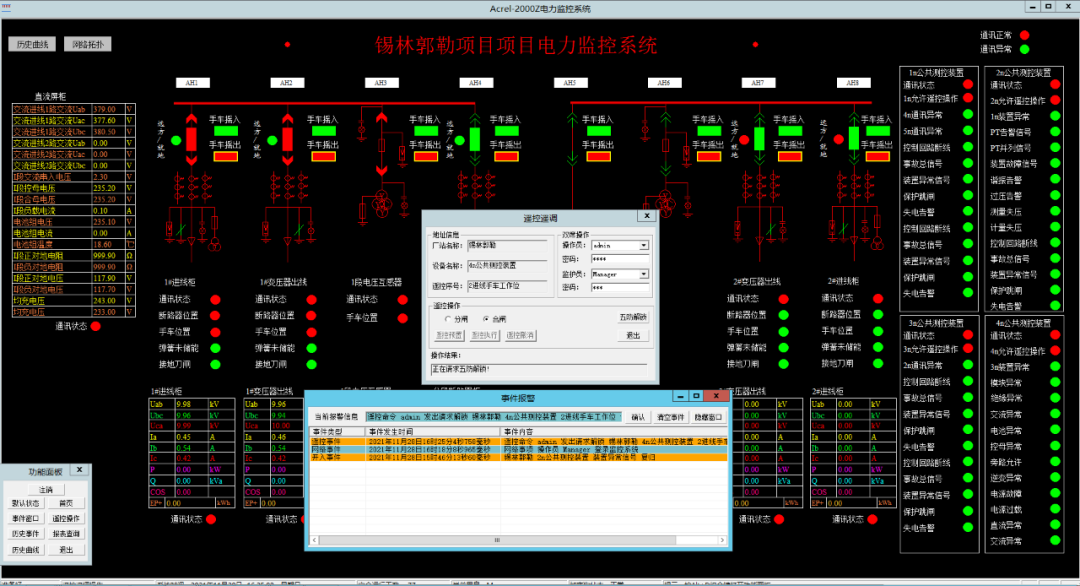Click the 接地刀闸 indicator of 2#进线柜
1080x586 pixels.
pos(878,364)
